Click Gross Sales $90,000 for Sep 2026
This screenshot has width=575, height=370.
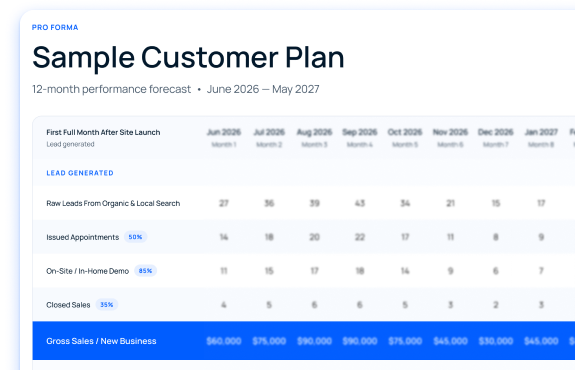pos(360,341)
